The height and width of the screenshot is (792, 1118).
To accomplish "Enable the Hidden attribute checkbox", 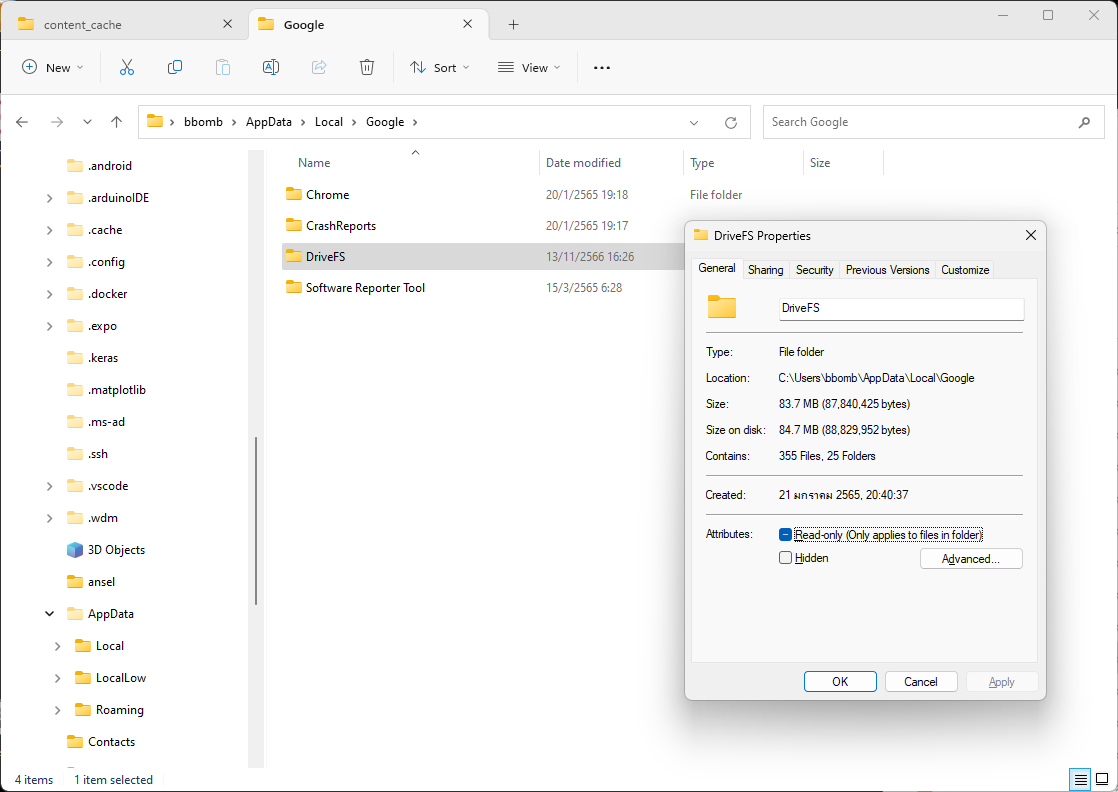I will [785, 558].
